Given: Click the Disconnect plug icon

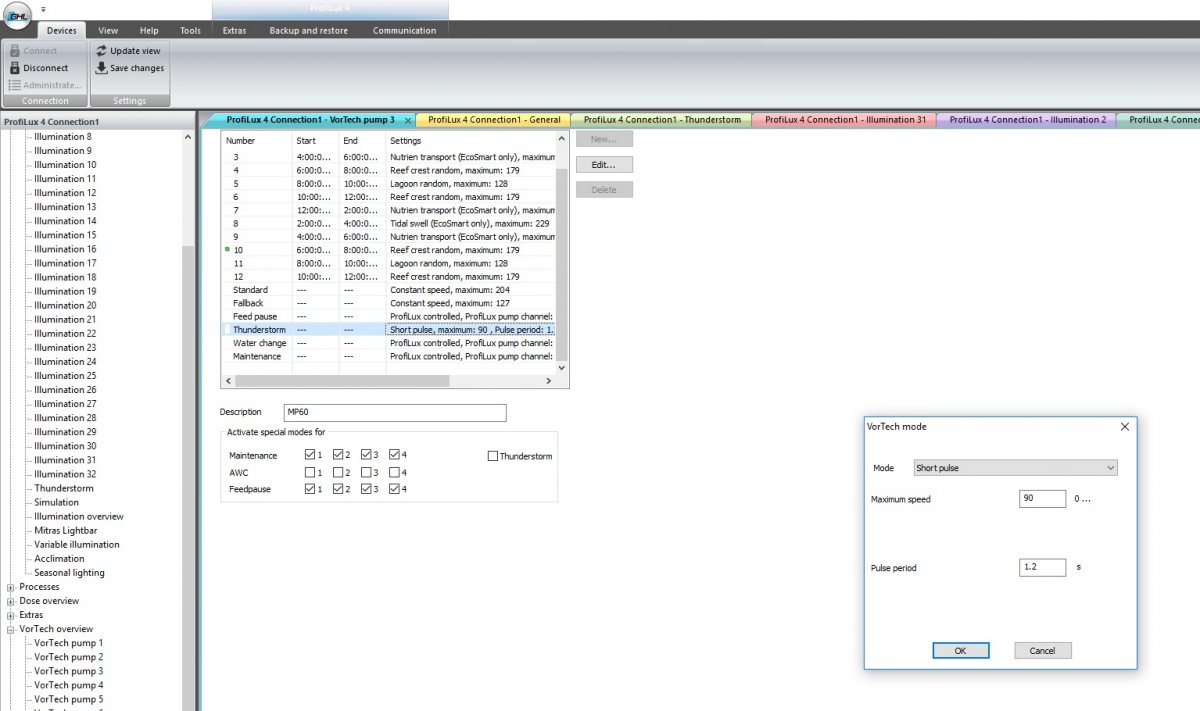Looking at the screenshot, I should [14, 68].
